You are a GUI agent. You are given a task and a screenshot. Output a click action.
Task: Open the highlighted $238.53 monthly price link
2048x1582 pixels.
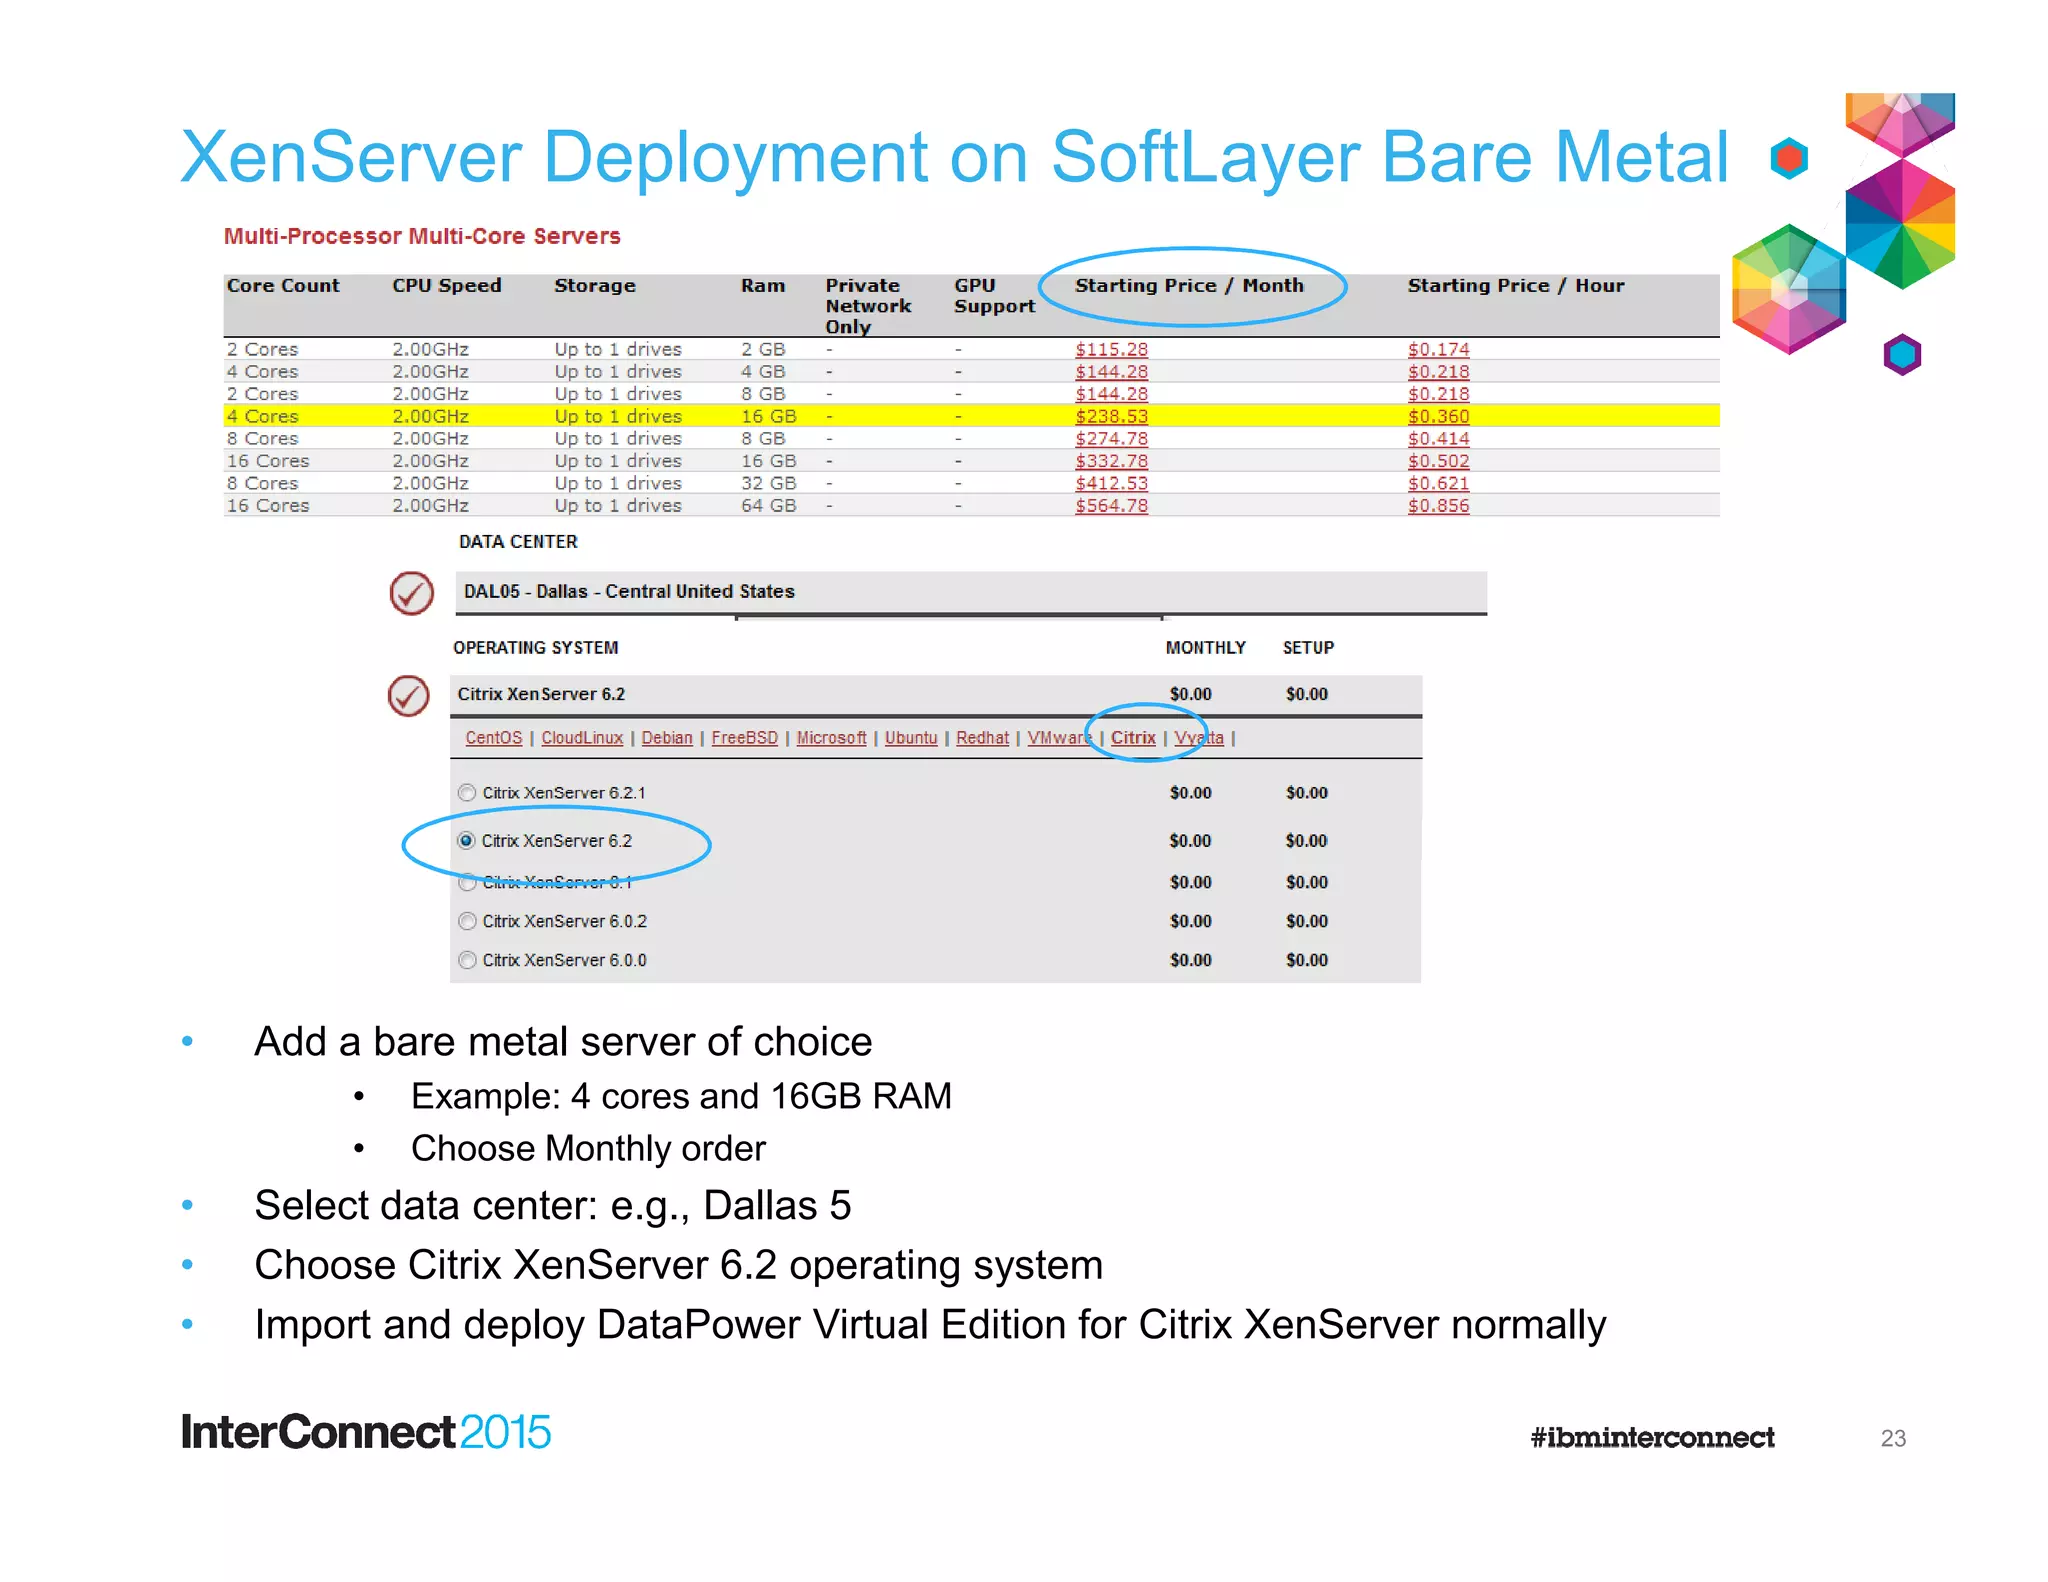click(x=1112, y=416)
